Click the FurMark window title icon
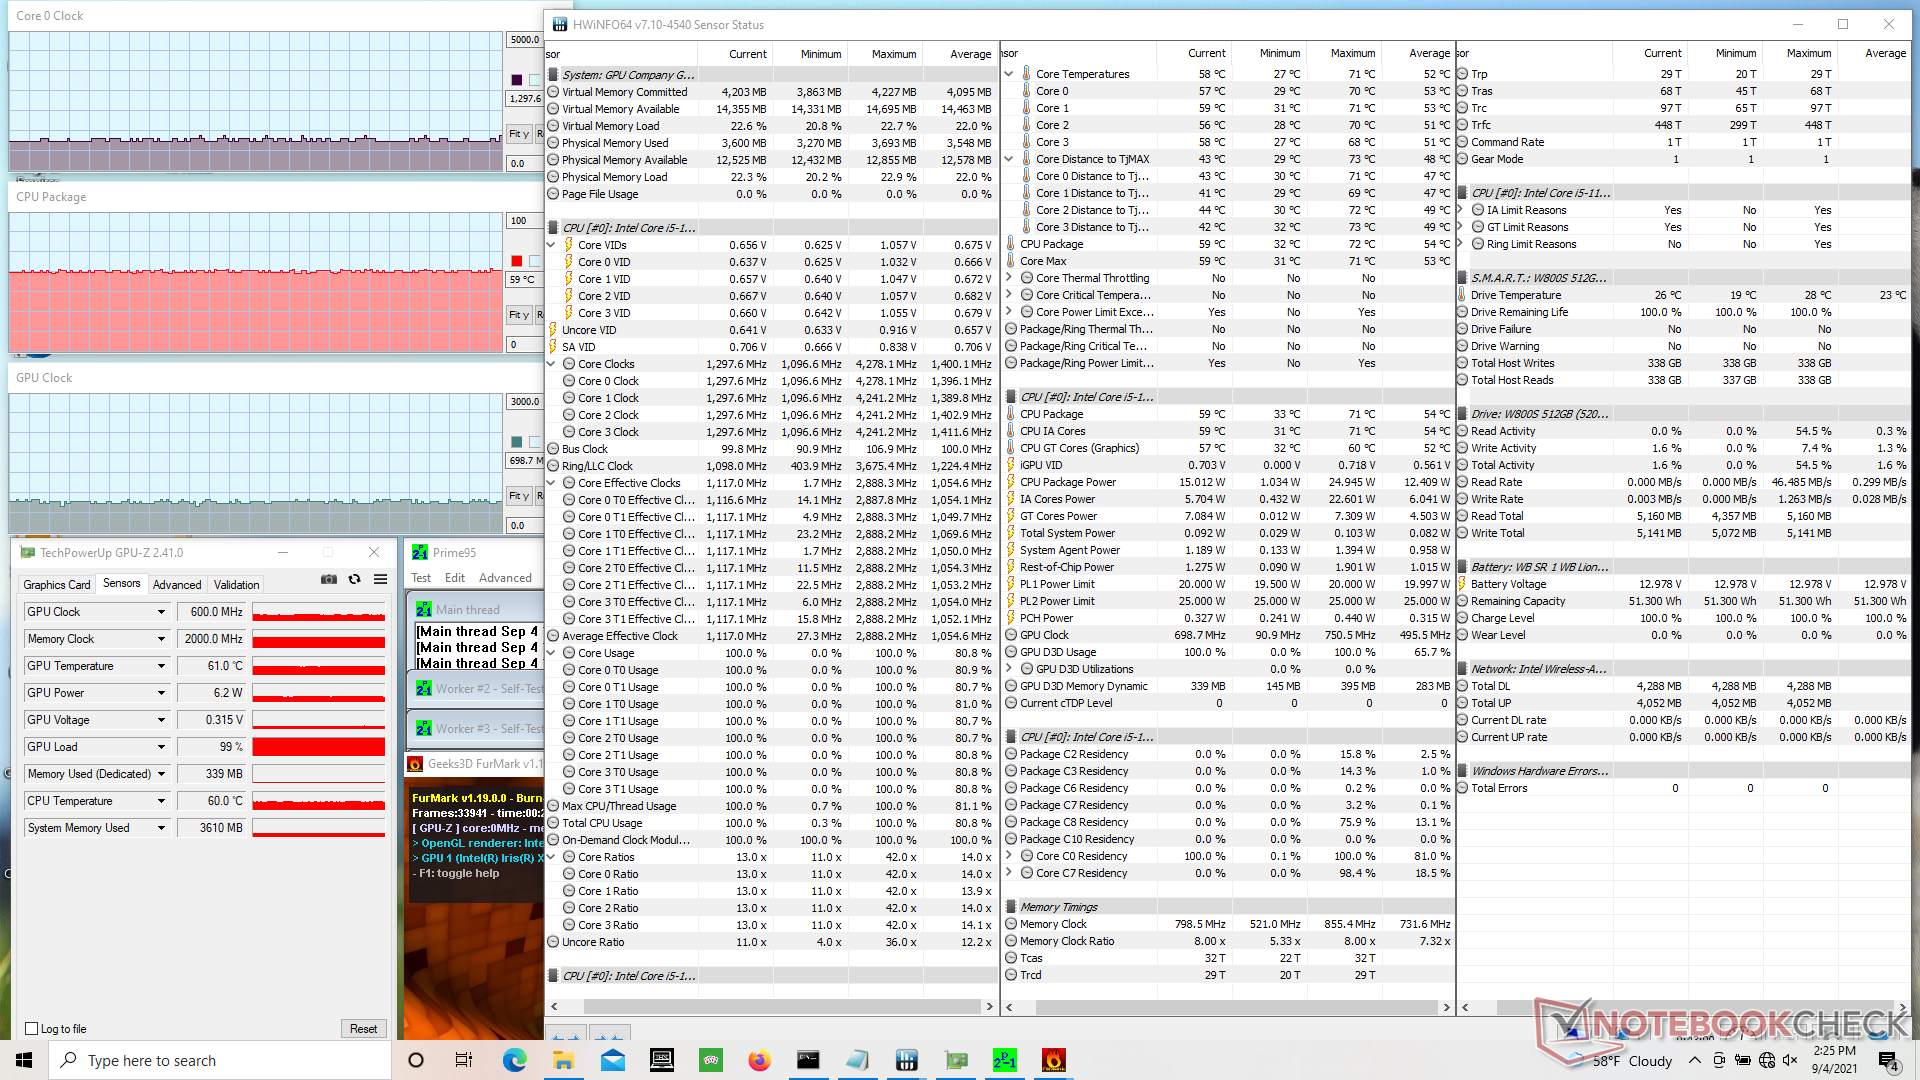 pyautogui.click(x=415, y=764)
